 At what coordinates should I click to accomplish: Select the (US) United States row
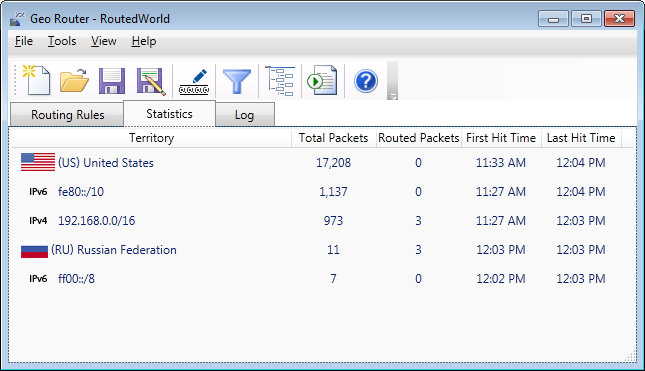point(322,162)
